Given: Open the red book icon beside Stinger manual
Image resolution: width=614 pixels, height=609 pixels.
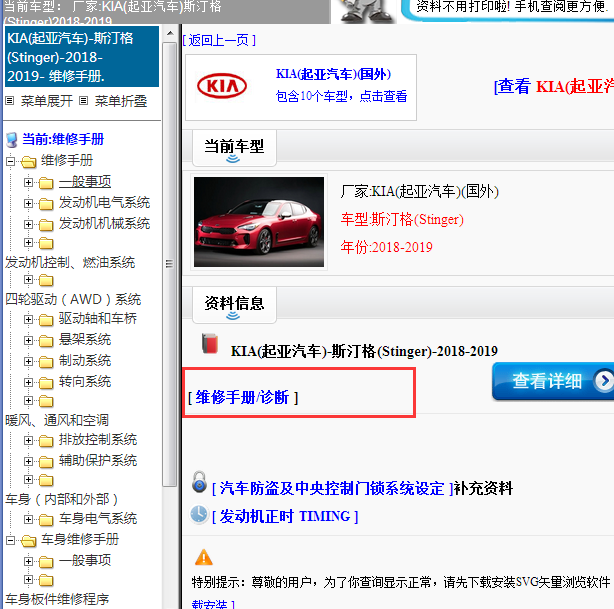Looking at the screenshot, I should (x=210, y=343).
